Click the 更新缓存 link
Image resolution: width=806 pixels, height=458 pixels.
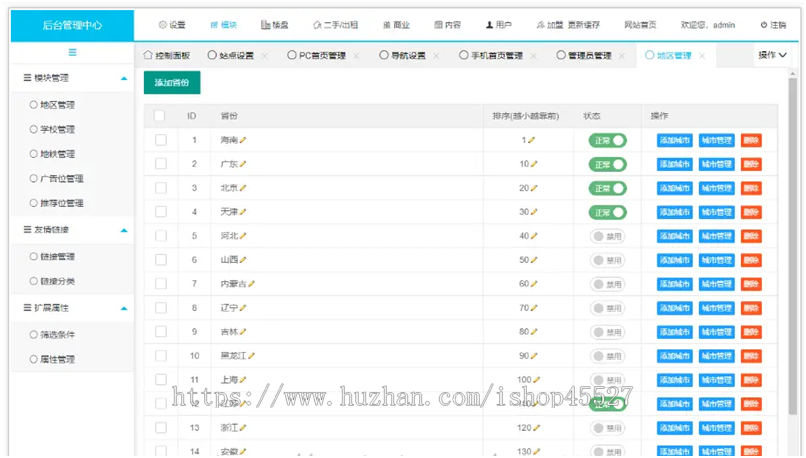584,25
